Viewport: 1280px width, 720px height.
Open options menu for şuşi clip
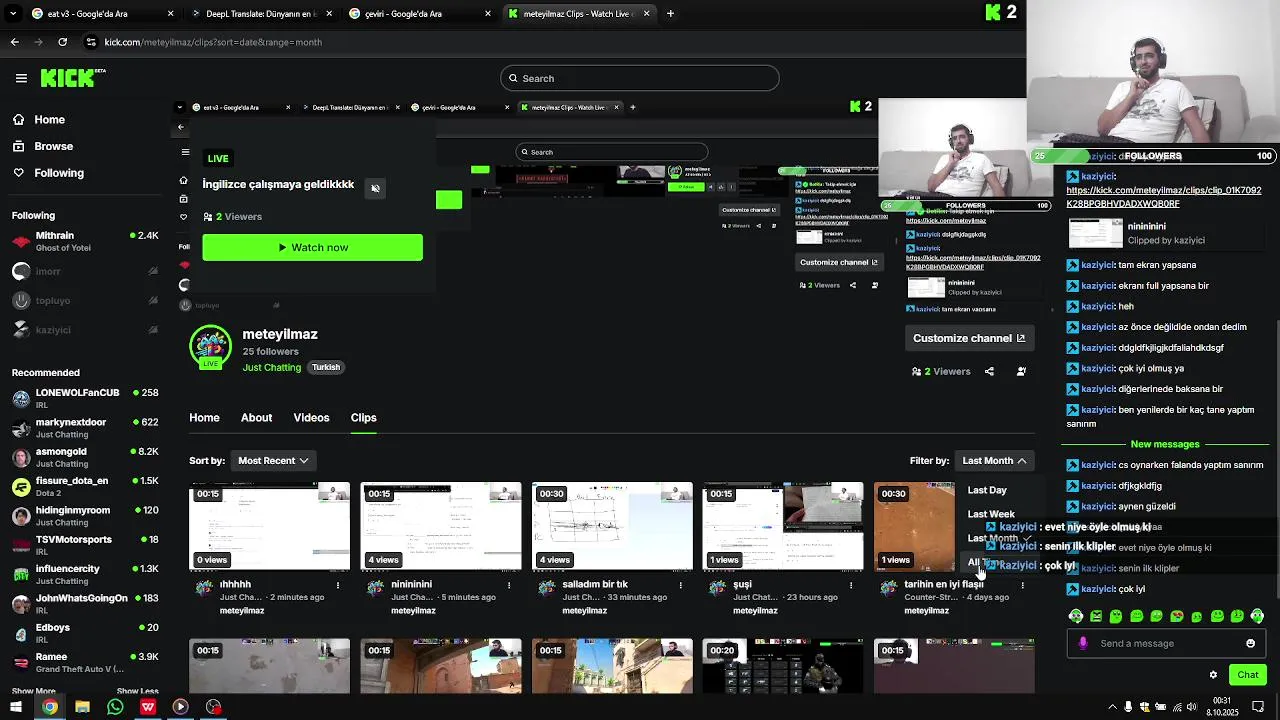click(851, 585)
